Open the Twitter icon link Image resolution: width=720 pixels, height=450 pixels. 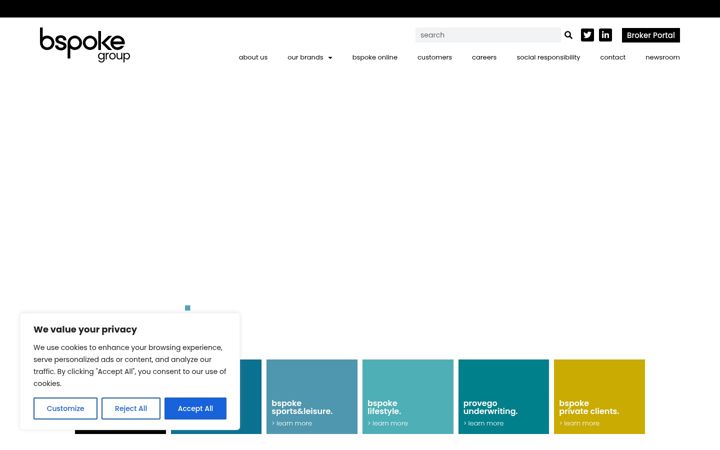coord(587,35)
